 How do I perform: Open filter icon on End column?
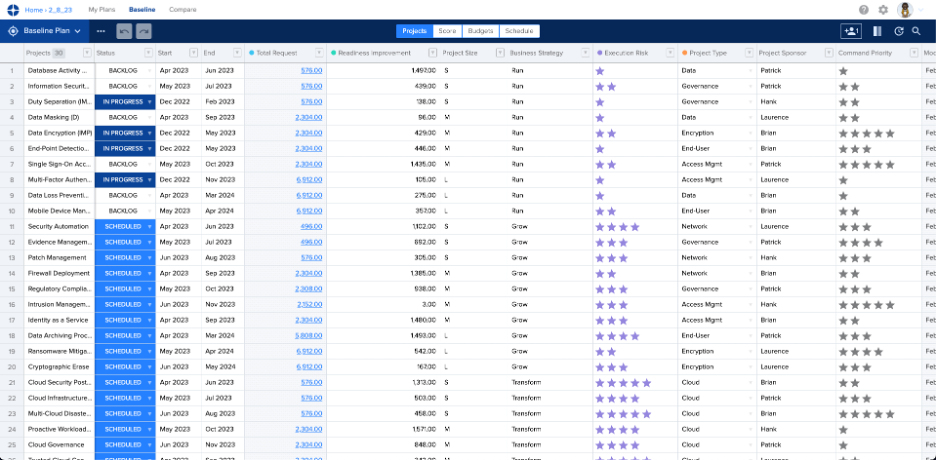(x=237, y=53)
